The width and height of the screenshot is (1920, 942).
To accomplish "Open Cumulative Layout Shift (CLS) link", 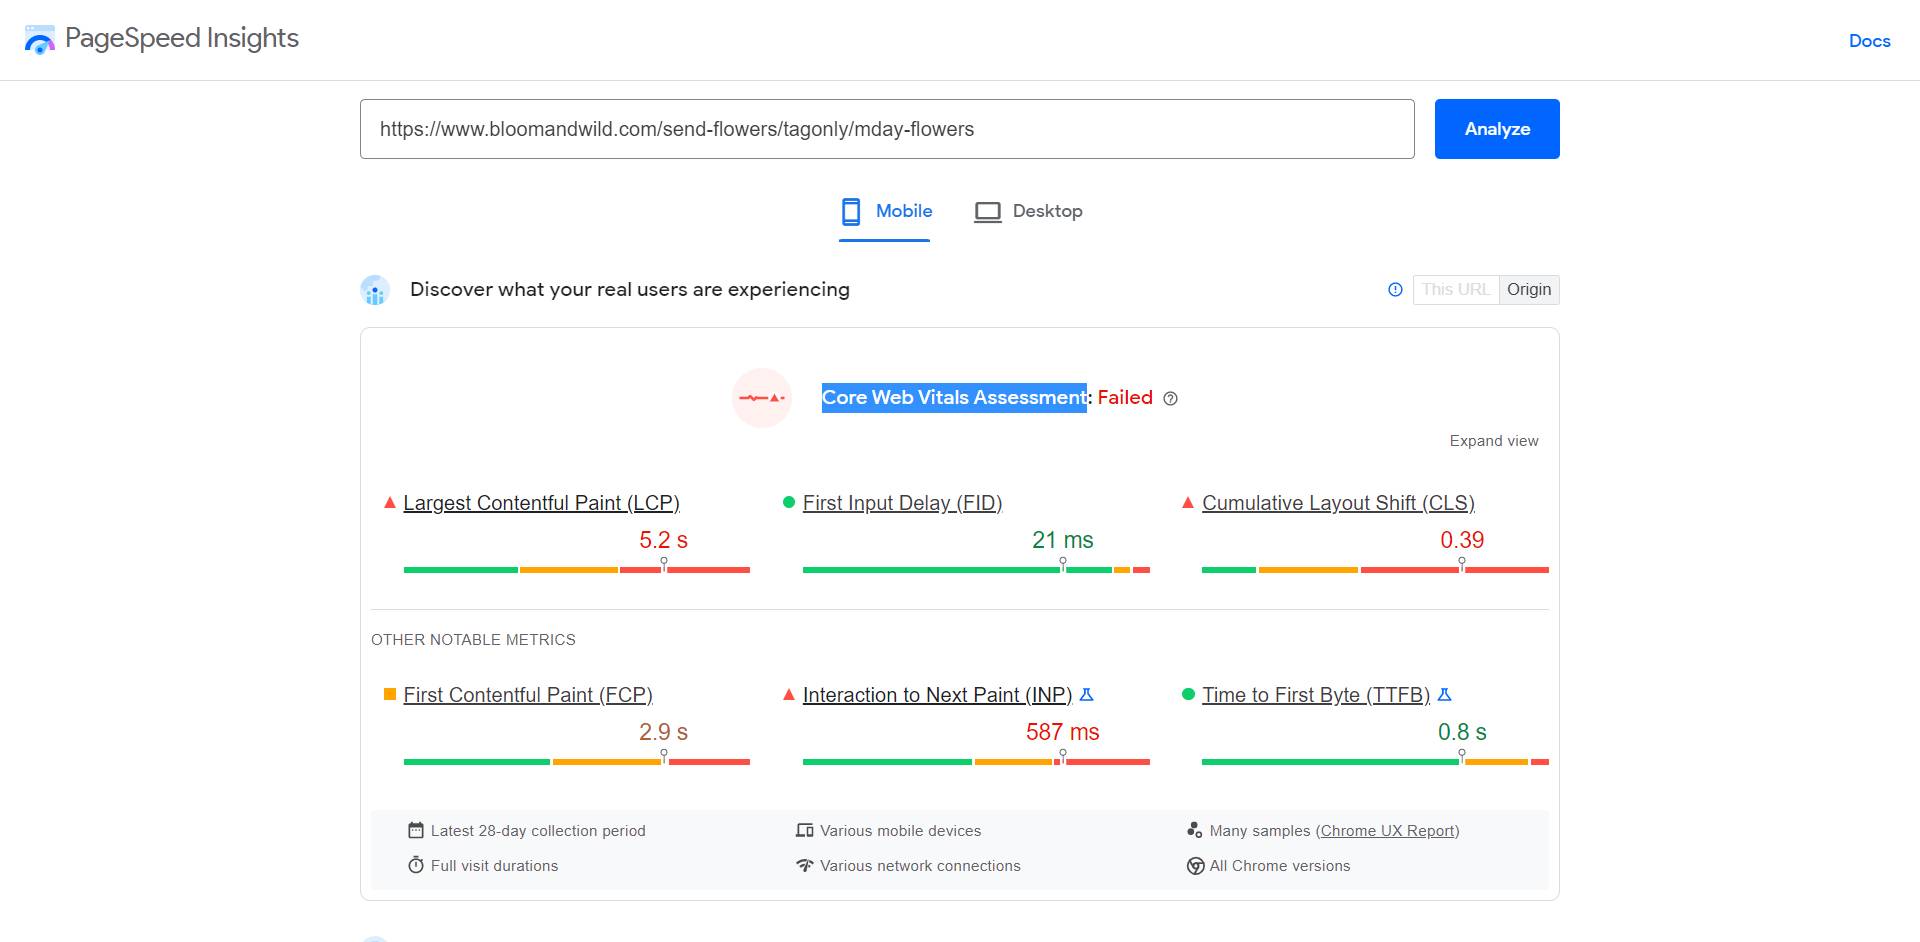I will pyautogui.click(x=1338, y=503).
